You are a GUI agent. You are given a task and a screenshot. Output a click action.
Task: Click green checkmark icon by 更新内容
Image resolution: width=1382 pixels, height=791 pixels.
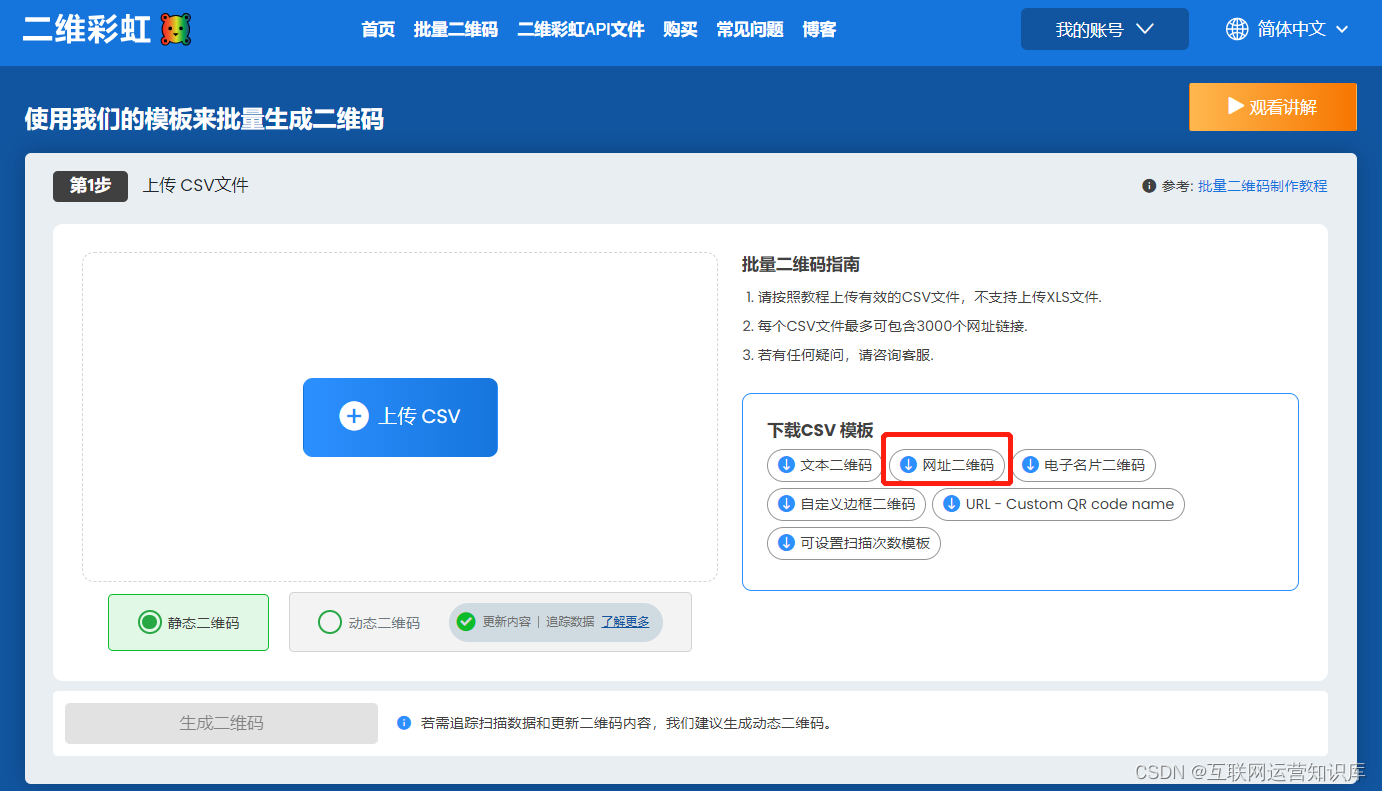point(466,622)
